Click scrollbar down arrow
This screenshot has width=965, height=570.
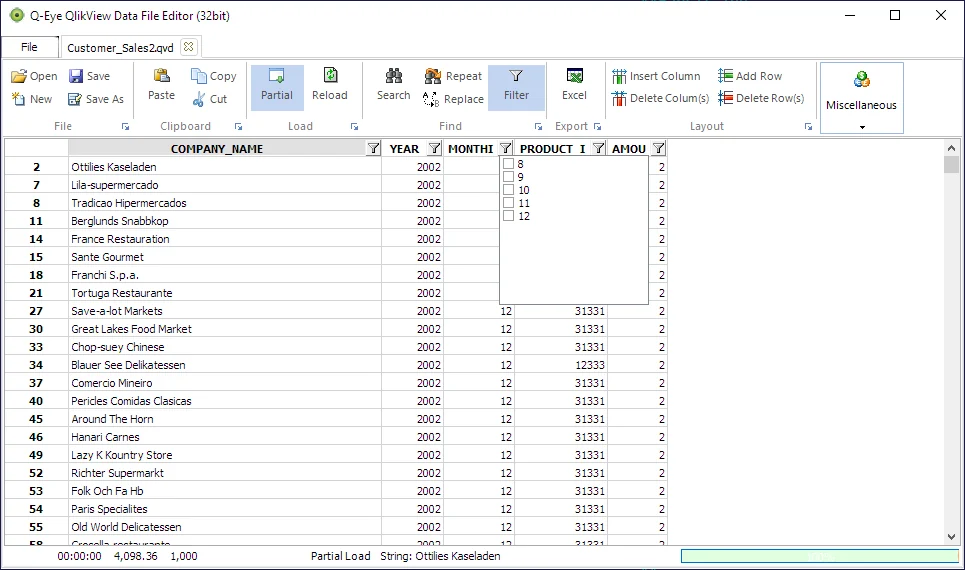[951, 537]
